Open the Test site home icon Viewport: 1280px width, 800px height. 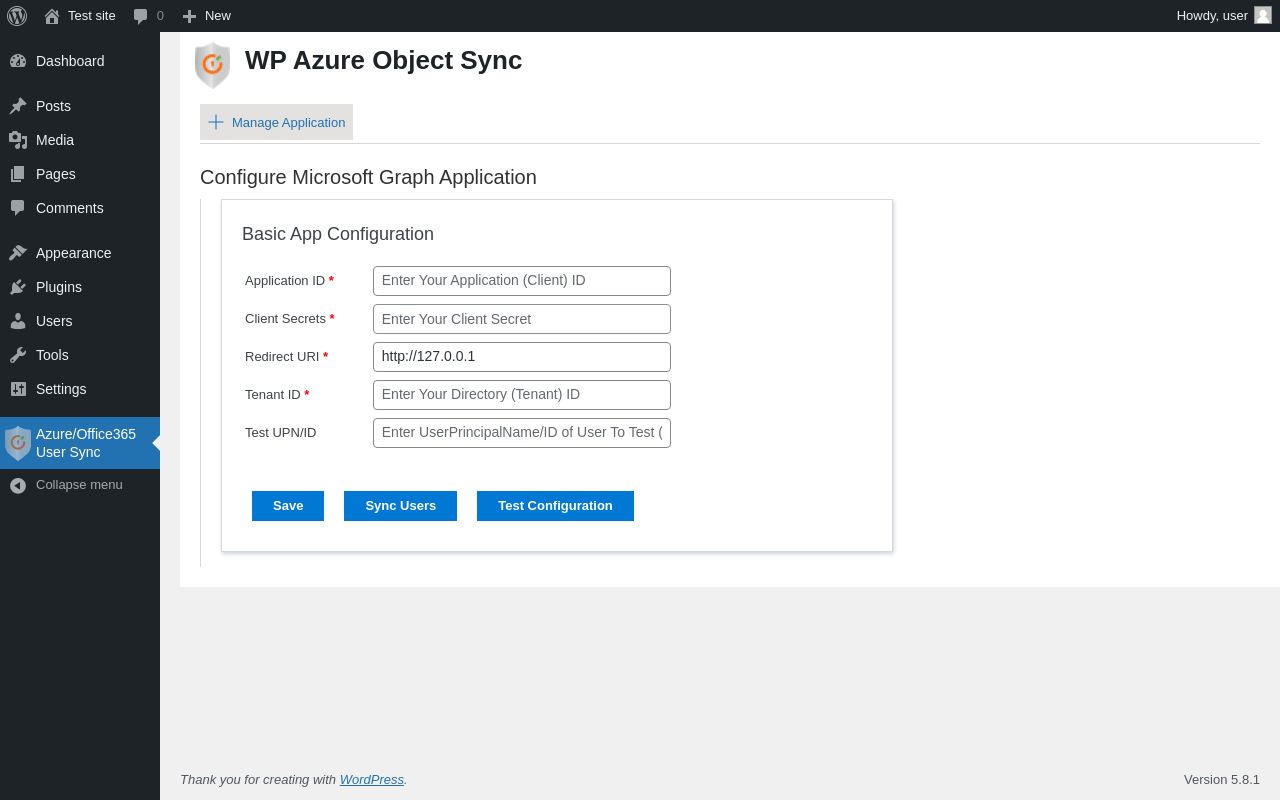click(x=52, y=16)
